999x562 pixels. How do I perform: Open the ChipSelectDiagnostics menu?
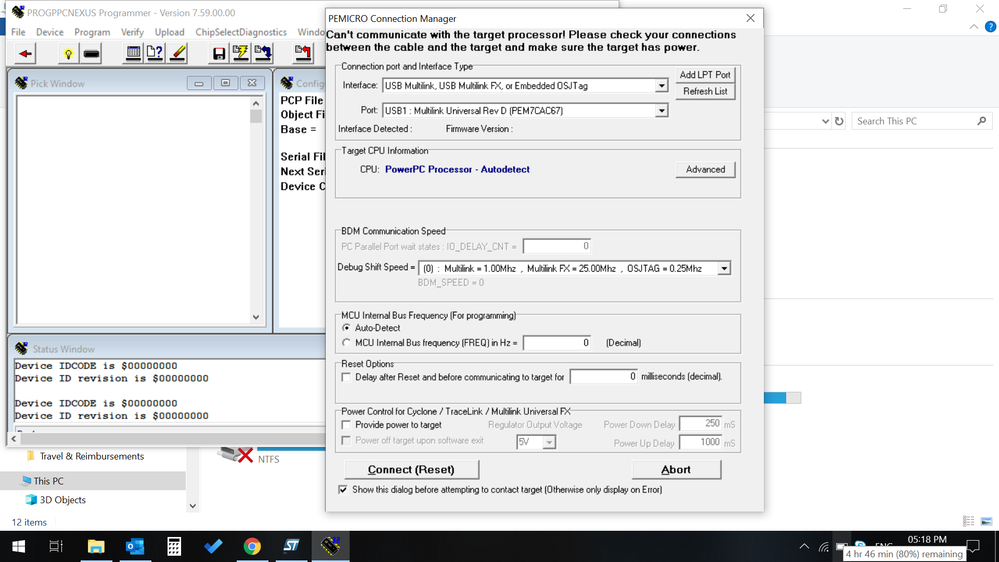click(241, 32)
